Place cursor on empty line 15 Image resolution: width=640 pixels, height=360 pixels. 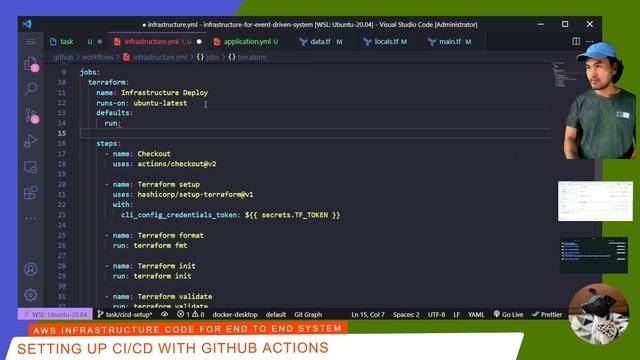point(314,133)
